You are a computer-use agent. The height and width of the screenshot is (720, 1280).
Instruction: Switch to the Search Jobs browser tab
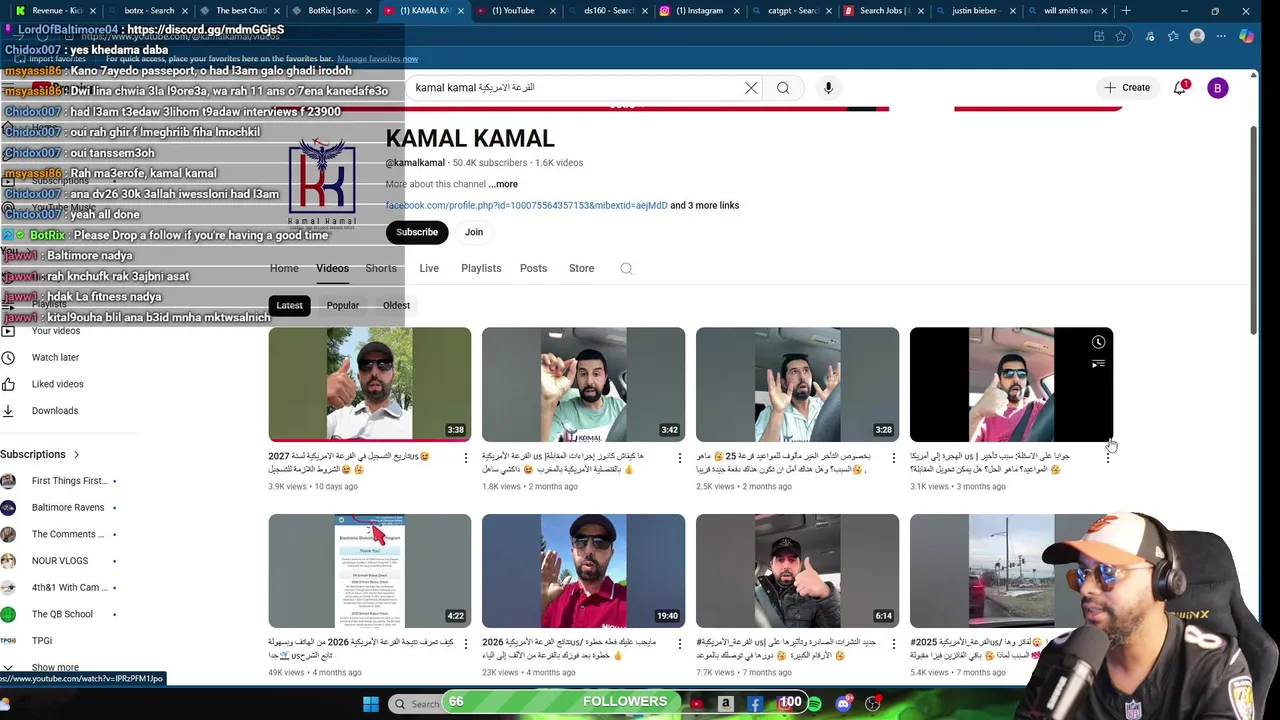pos(885,11)
